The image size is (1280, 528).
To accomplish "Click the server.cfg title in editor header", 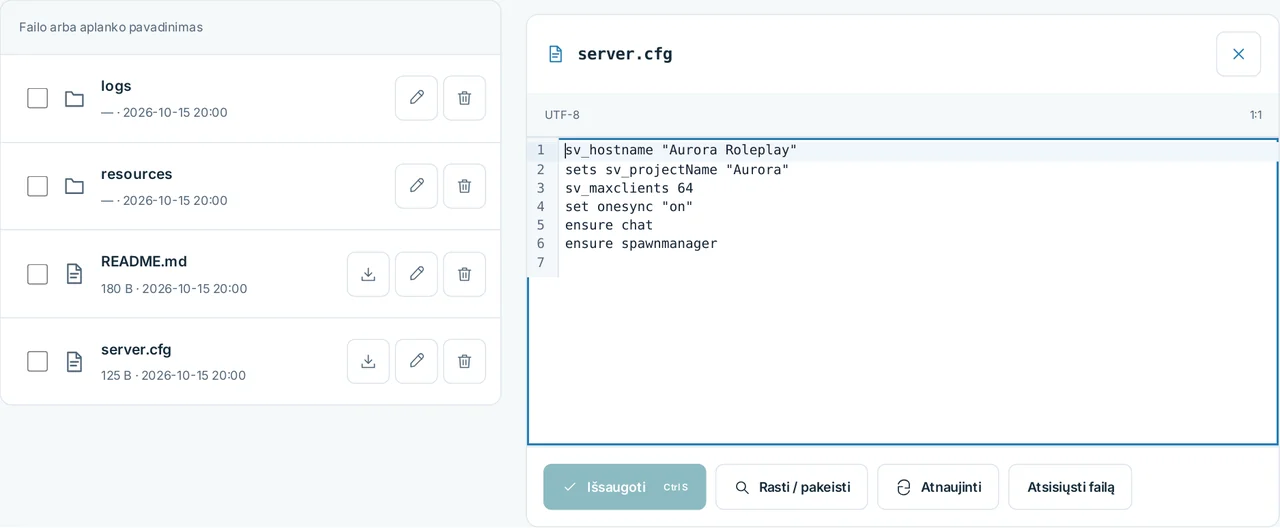I will [x=625, y=54].
